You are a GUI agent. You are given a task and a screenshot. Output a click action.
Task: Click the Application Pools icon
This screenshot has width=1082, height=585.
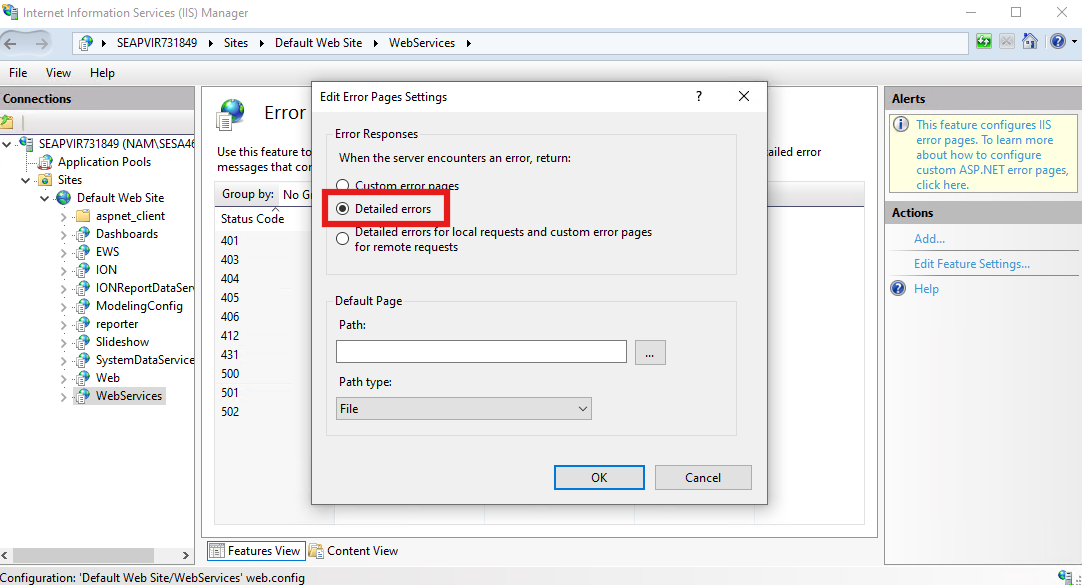coord(45,162)
